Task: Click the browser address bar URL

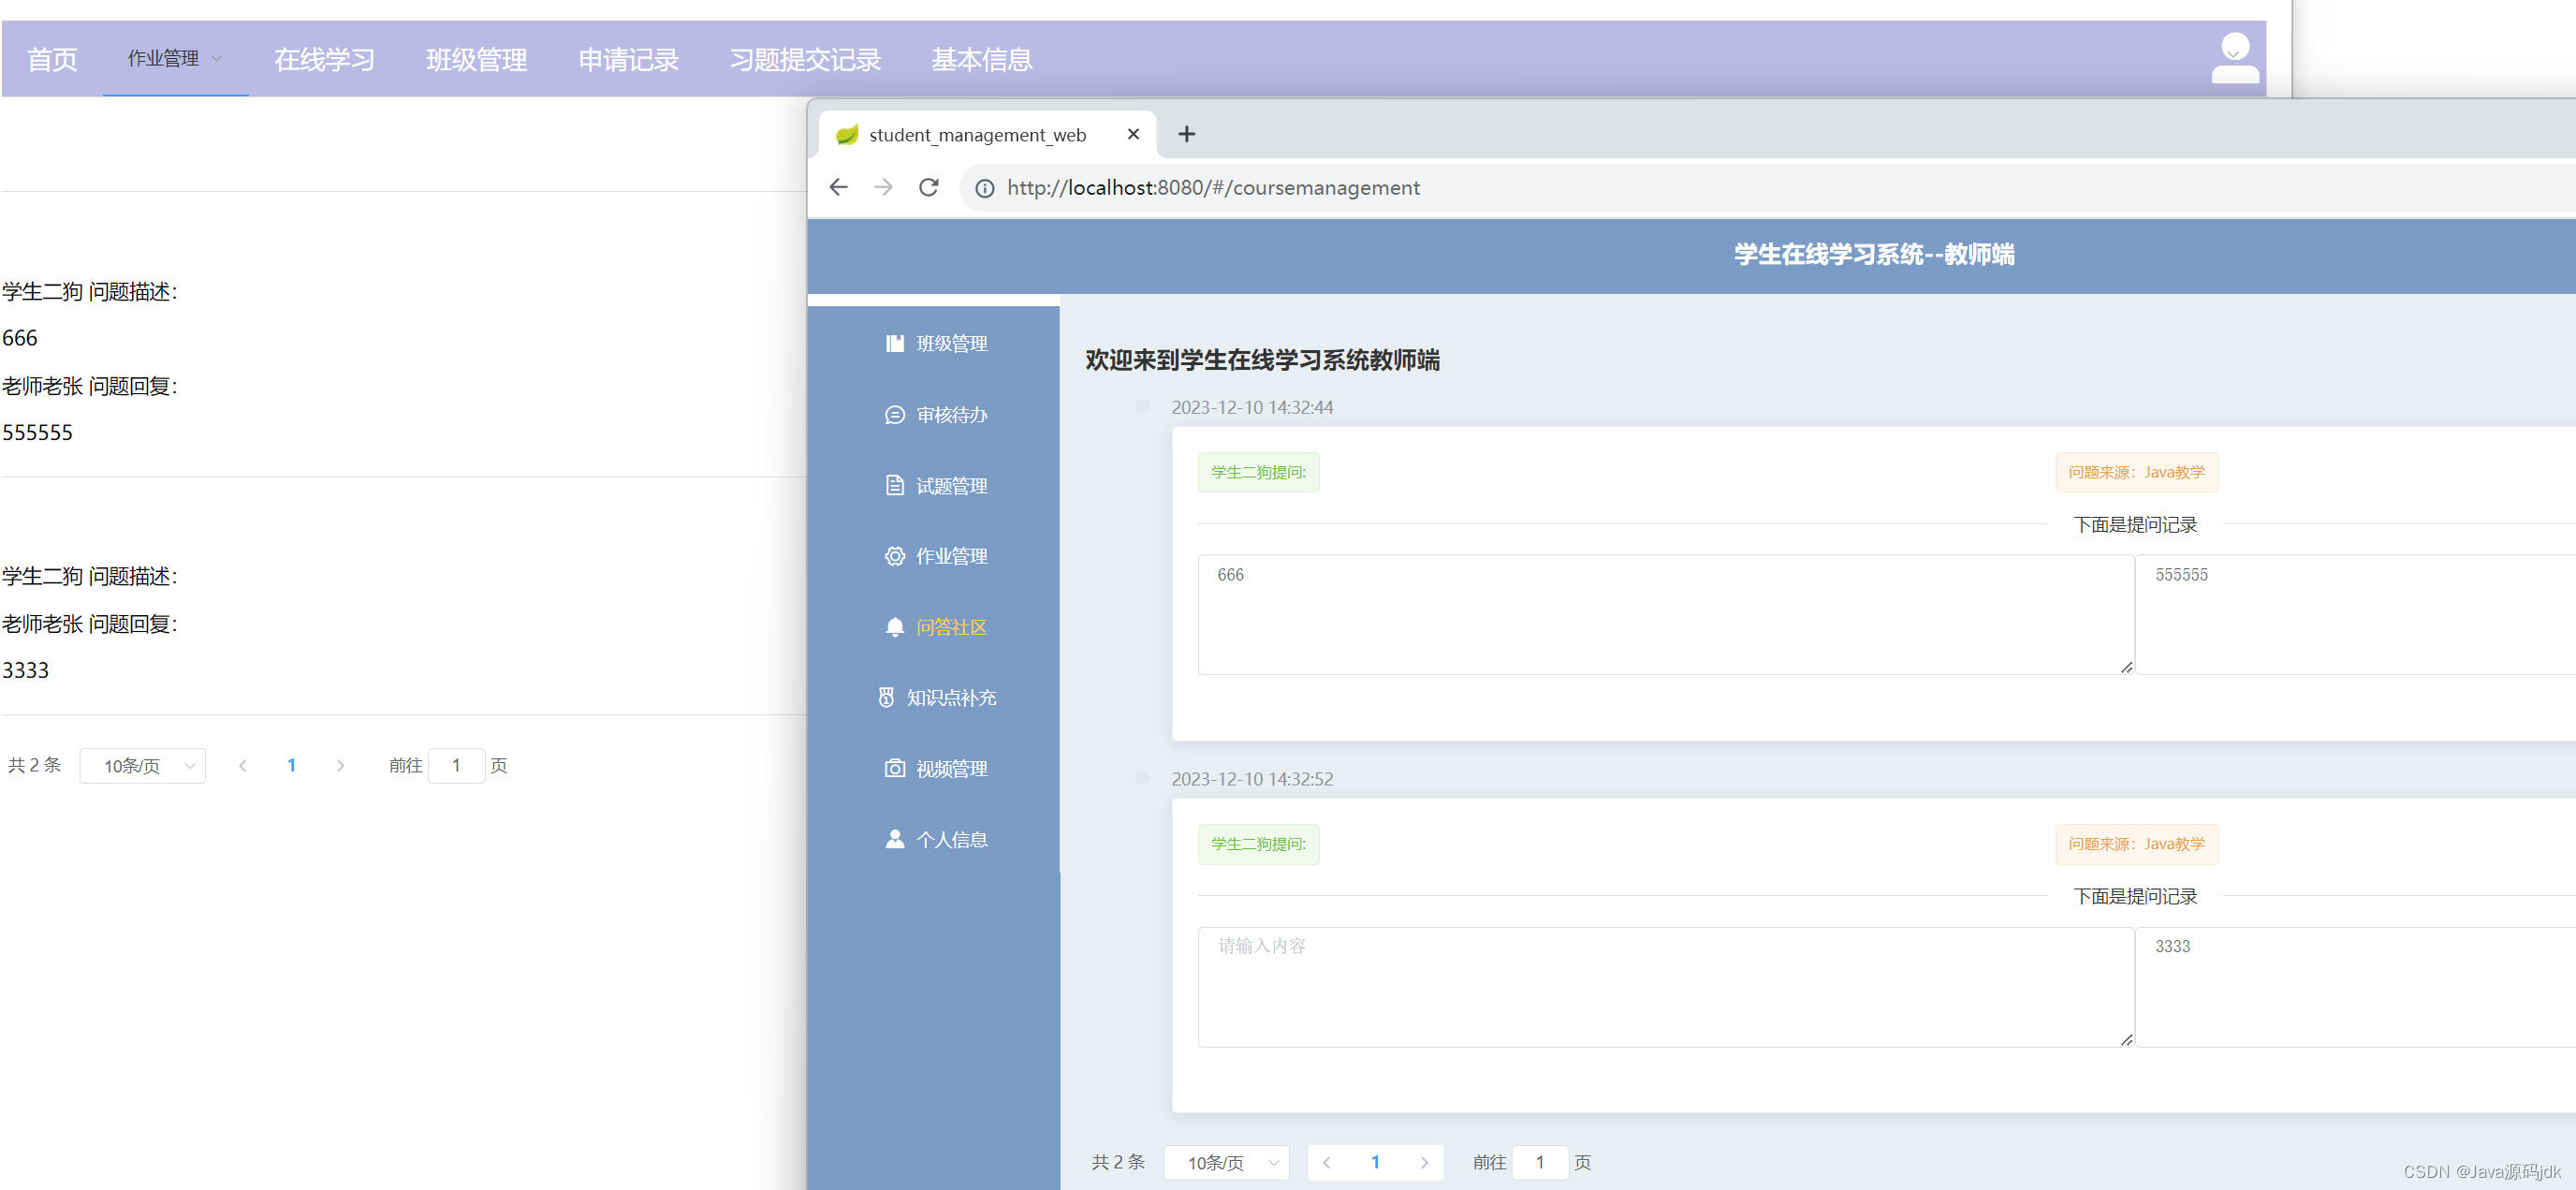Action: pos(1213,188)
